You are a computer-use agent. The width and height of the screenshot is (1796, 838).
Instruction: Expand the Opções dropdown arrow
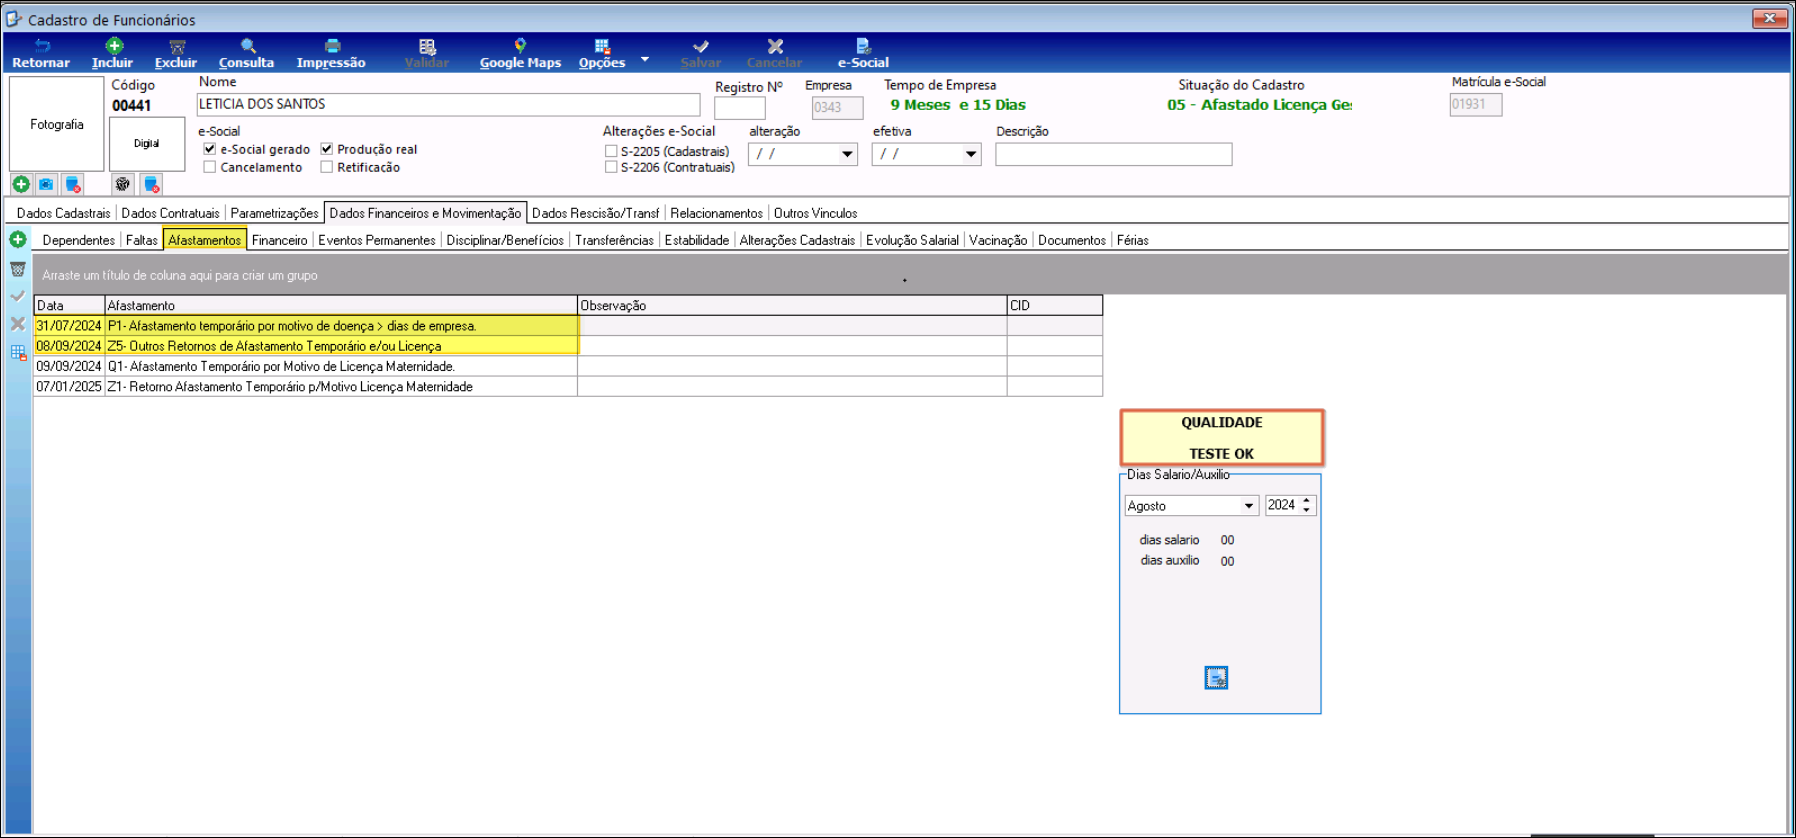click(645, 60)
